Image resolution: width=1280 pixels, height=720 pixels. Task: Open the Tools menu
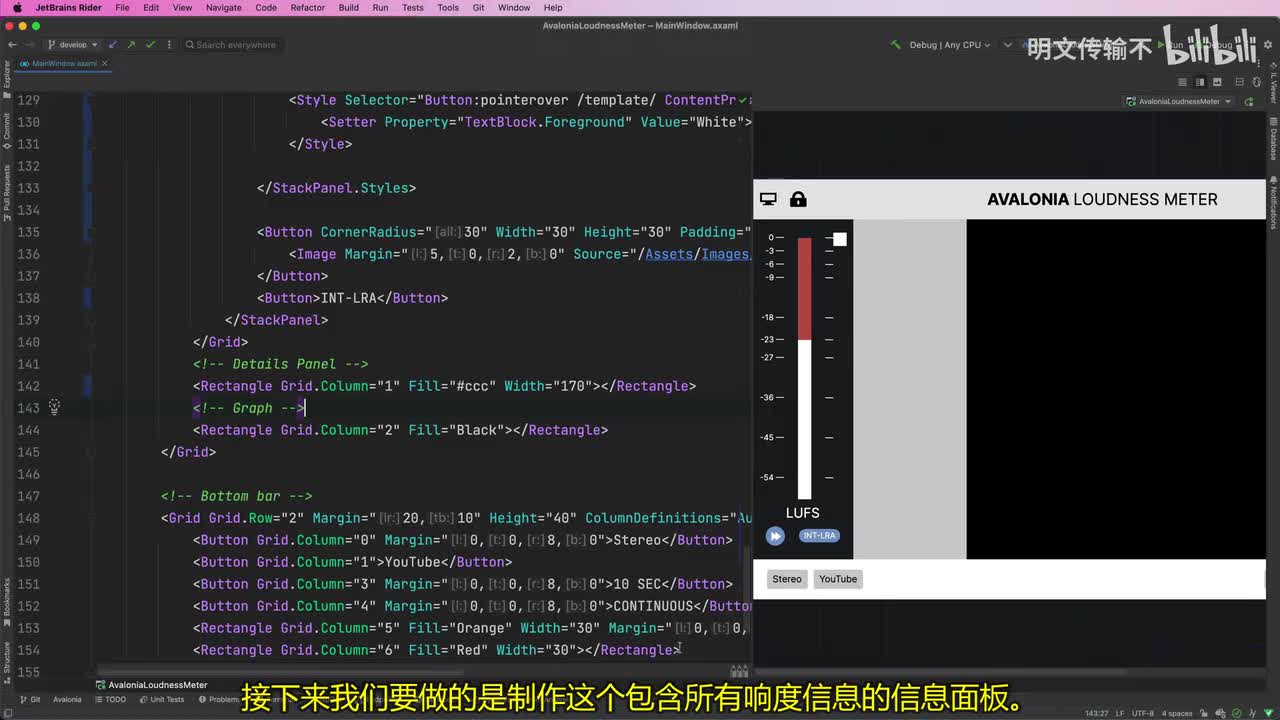tap(448, 8)
